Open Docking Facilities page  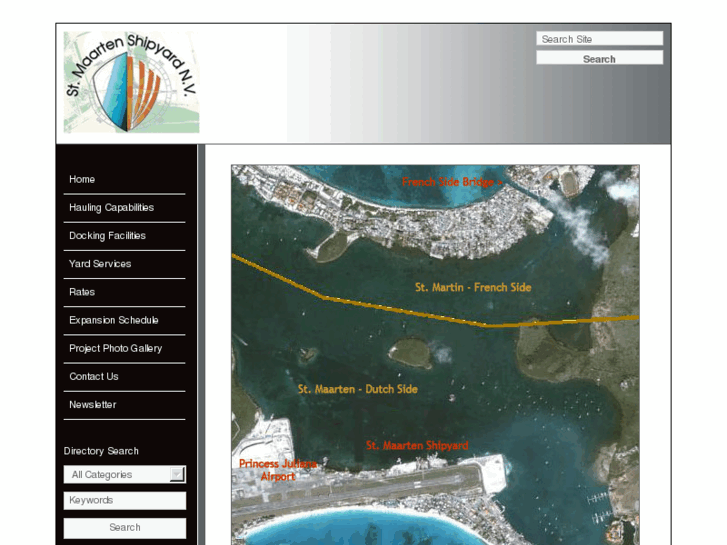coord(107,236)
